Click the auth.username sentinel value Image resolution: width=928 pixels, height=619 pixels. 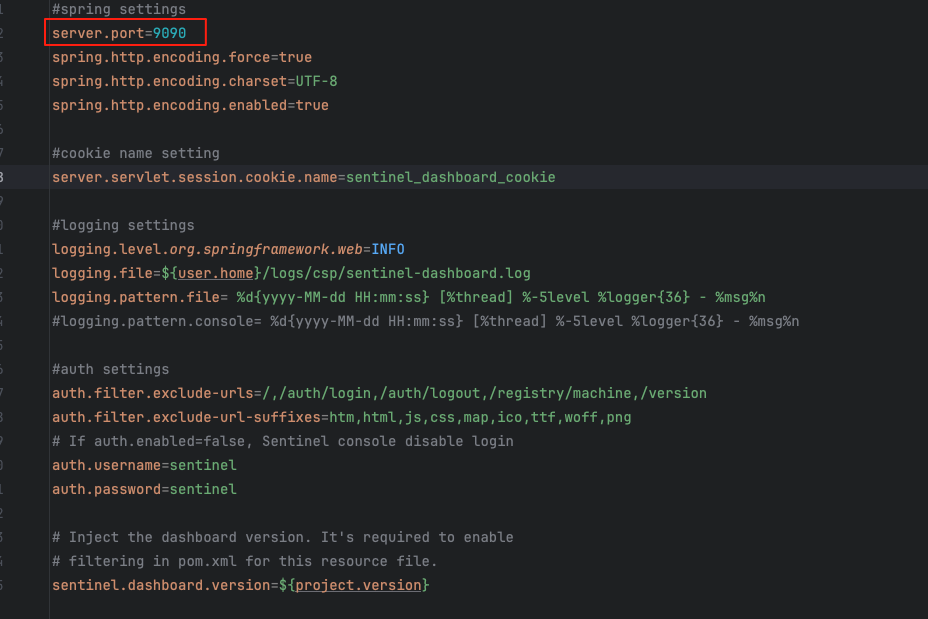pos(203,465)
